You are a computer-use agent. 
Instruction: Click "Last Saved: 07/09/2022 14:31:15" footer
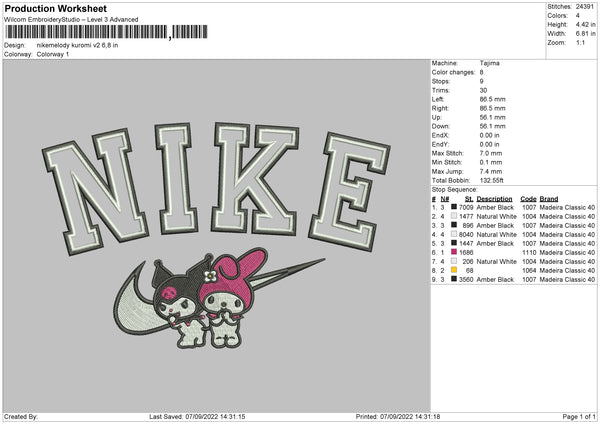[x=197, y=417]
